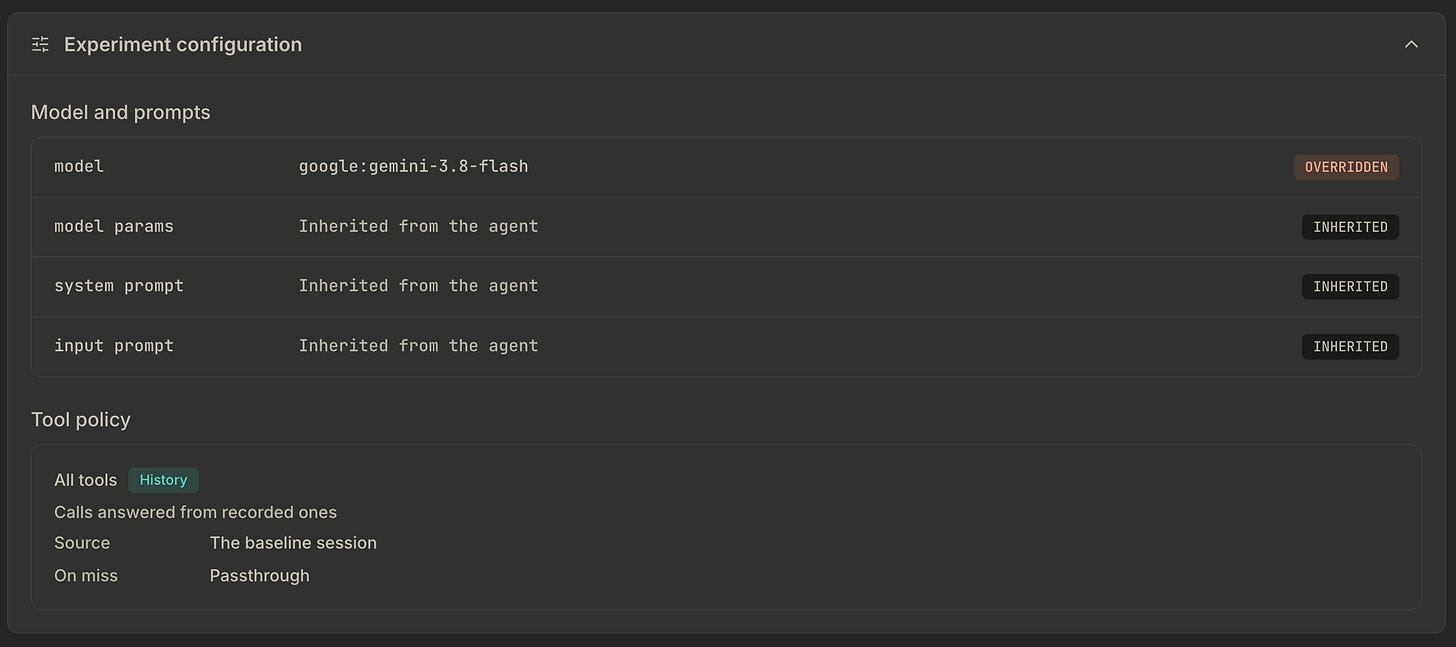Click the Passthrough on-miss value

tap(259, 576)
